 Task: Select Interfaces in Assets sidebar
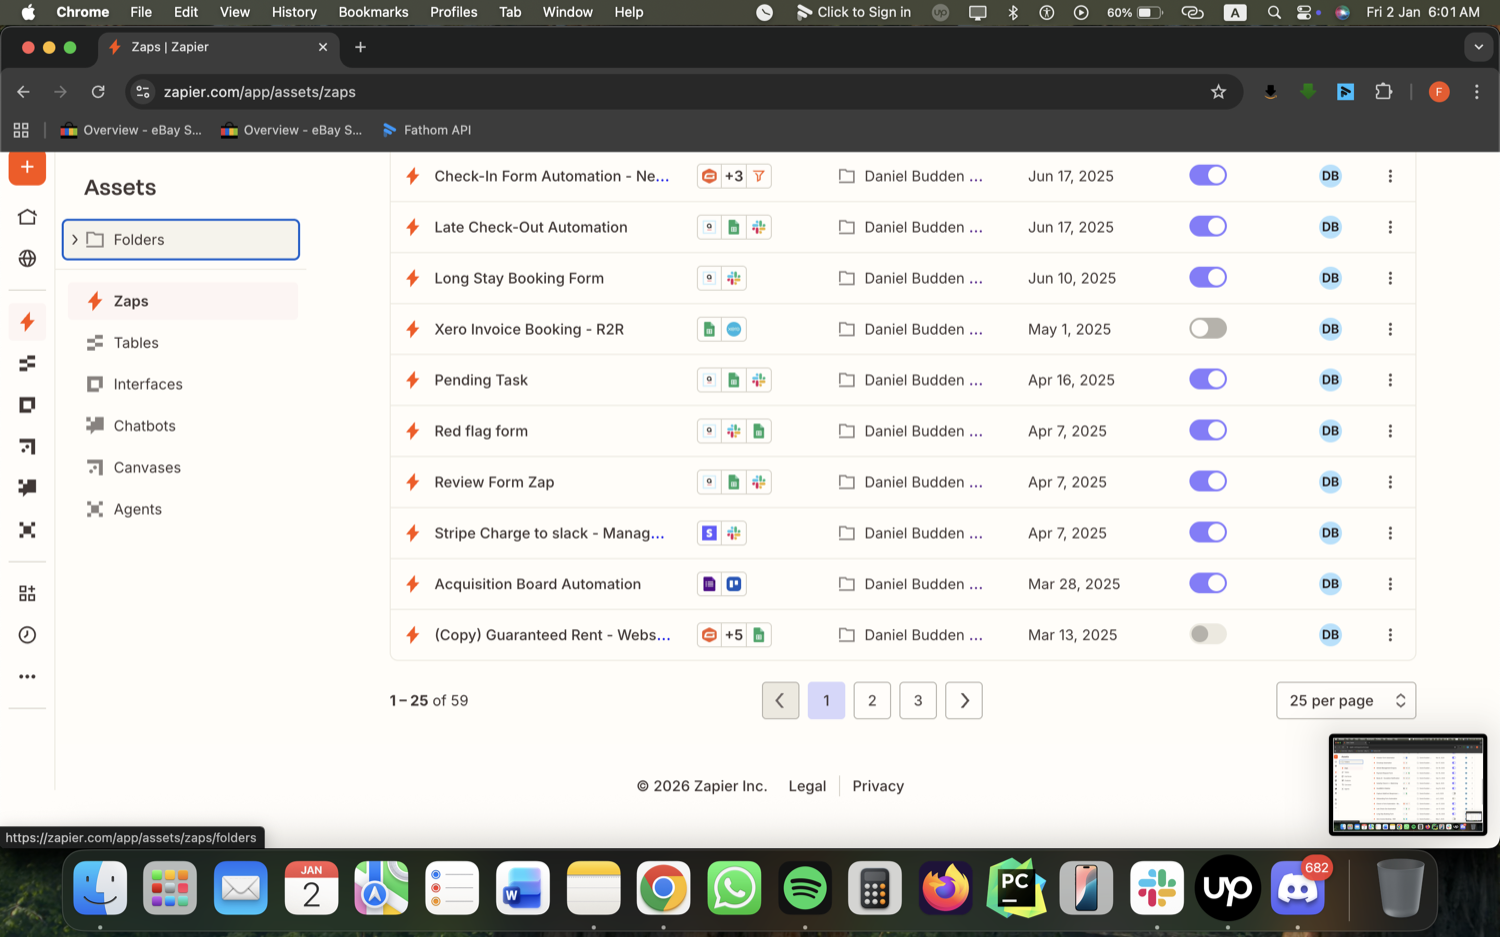tap(183, 384)
